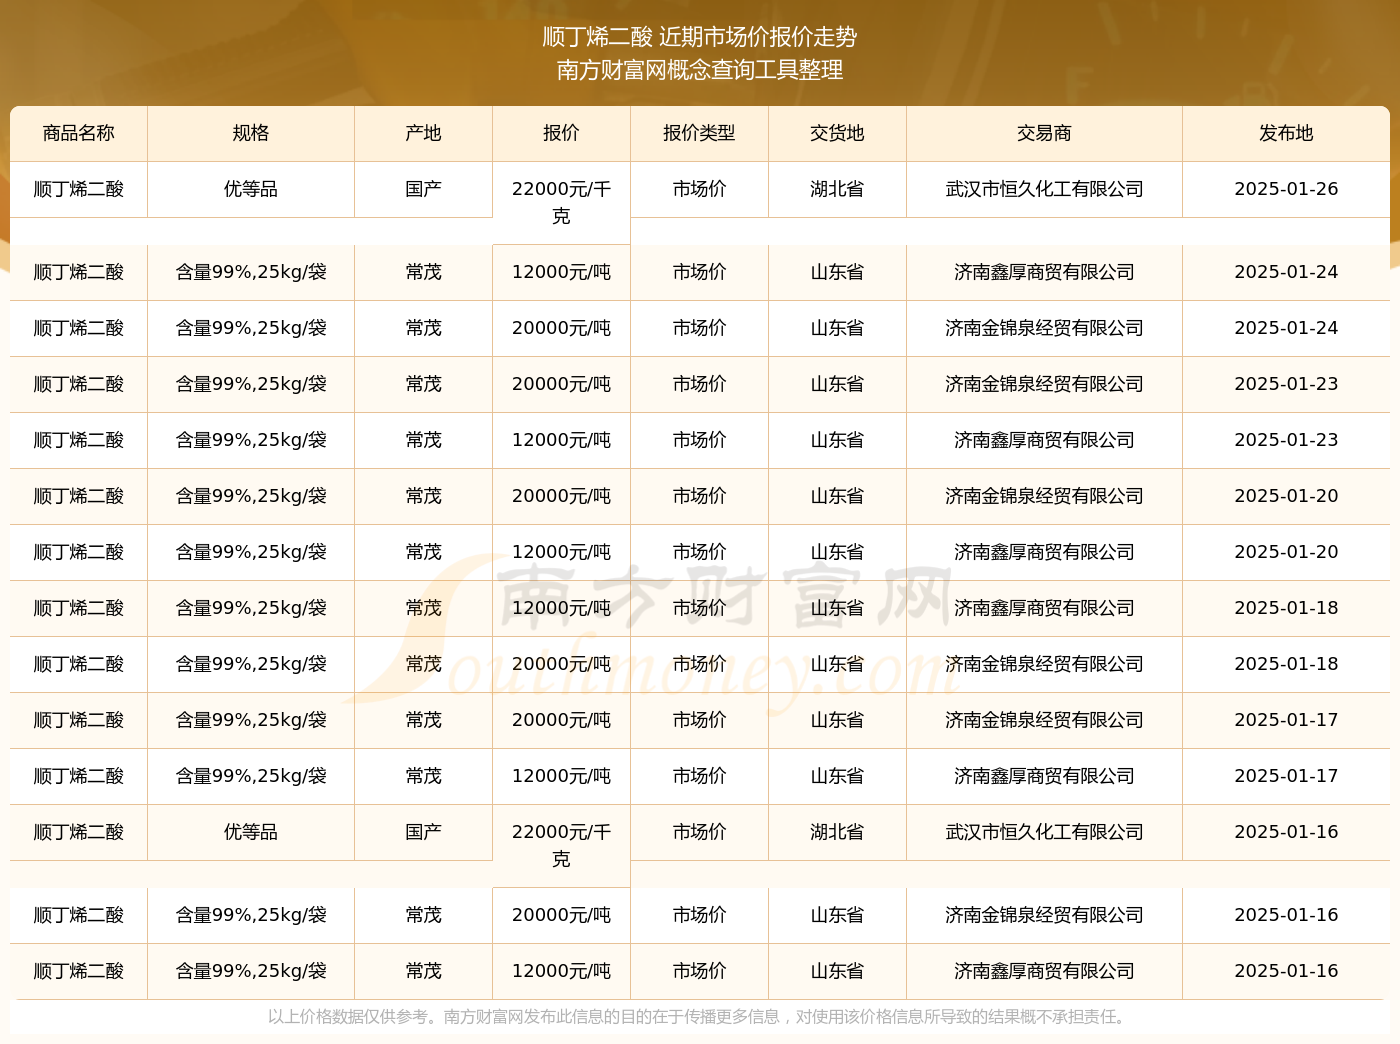Click 22000元/千克 price in the 2025-01-26 row
Image resolution: width=1400 pixels, height=1044 pixels.
(x=561, y=202)
